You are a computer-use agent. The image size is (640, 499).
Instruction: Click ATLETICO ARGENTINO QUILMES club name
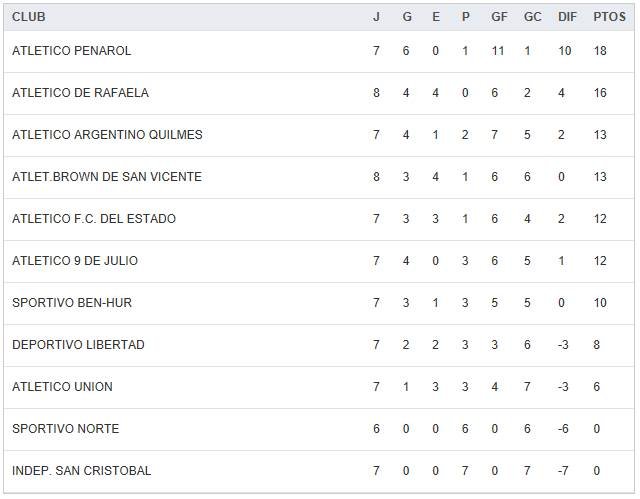pyautogui.click(x=107, y=135)
